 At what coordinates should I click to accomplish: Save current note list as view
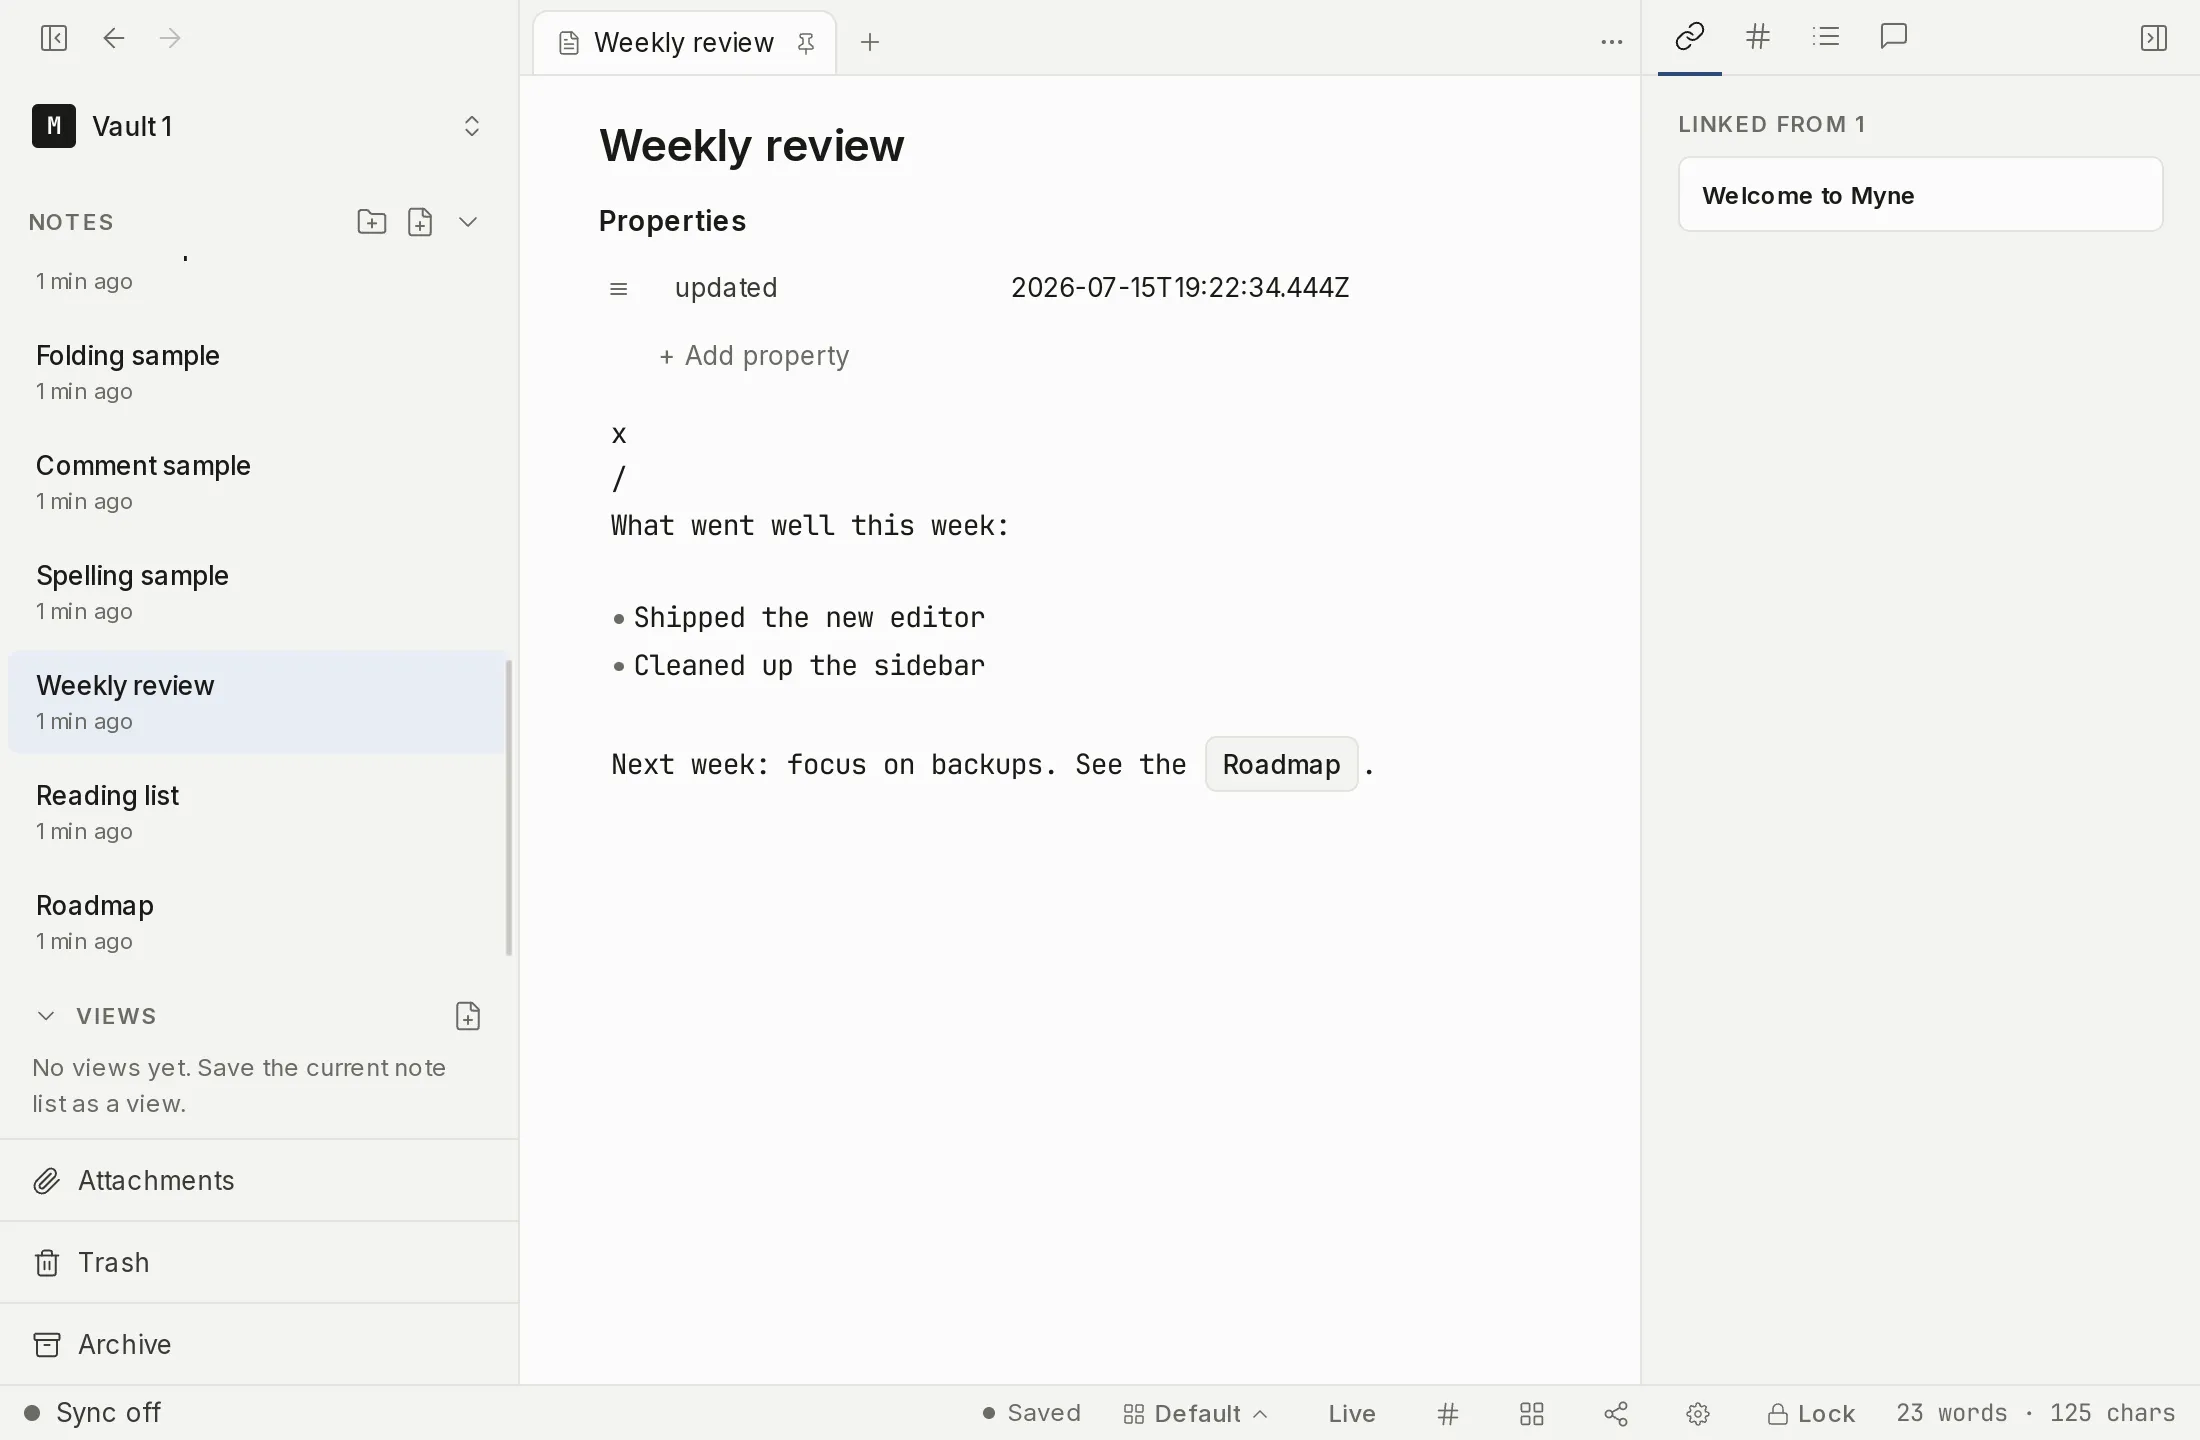tap(468, 1016)
